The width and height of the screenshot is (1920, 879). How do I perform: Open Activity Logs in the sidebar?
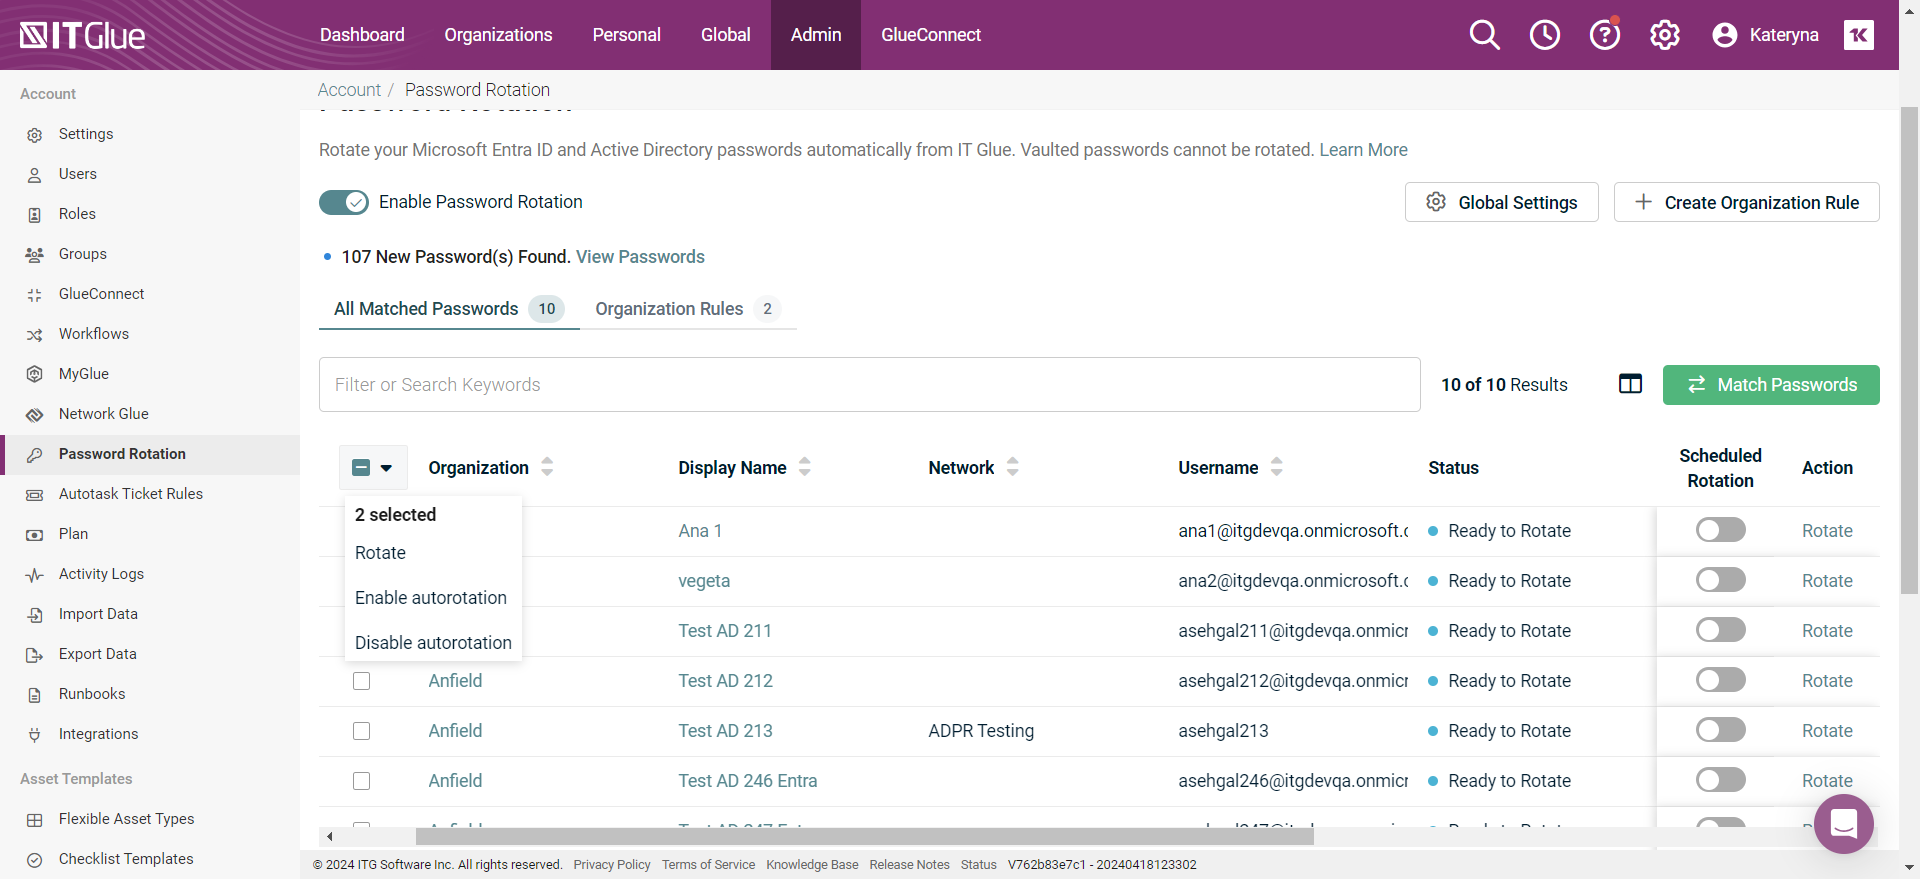click(101, 574)
